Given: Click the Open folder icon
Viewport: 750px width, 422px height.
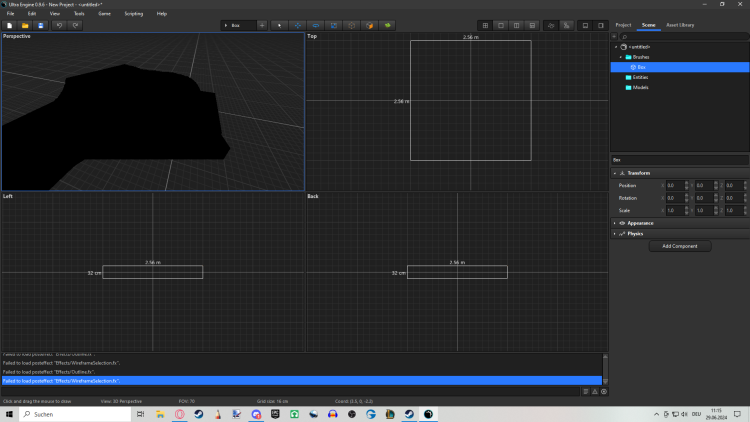Looking at the screenshot, I should coord(25,25).
